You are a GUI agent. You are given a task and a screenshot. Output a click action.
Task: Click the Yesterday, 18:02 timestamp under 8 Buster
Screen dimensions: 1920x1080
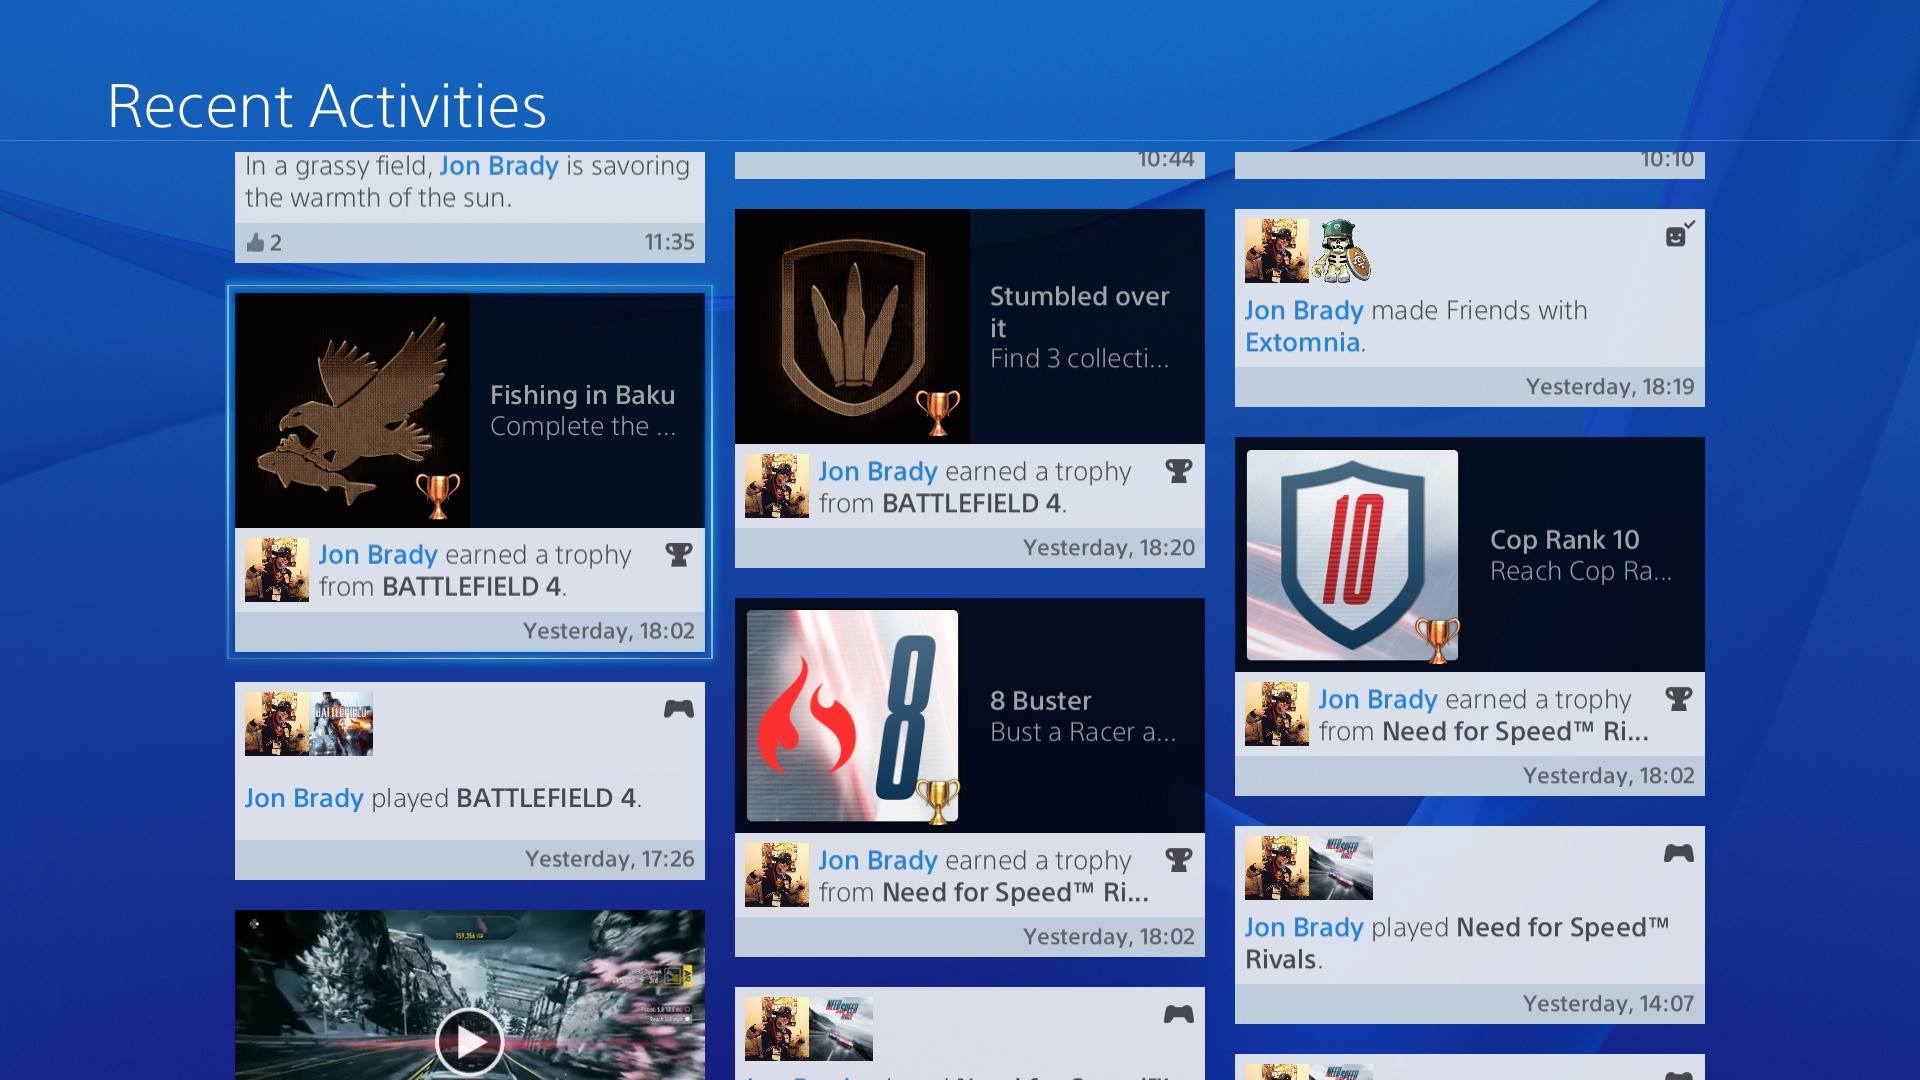click(x=1108, y=937)
